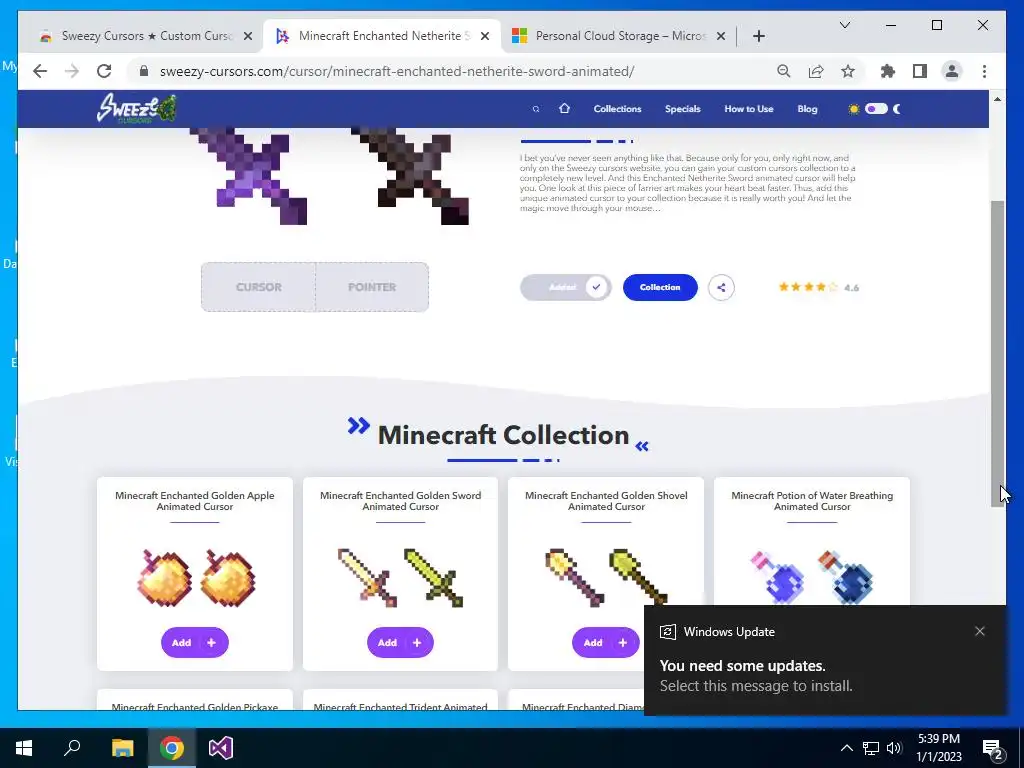Click the golden sword cursor thumbnail
This screenshot has width=1024, height=768.
pos(400,579)
